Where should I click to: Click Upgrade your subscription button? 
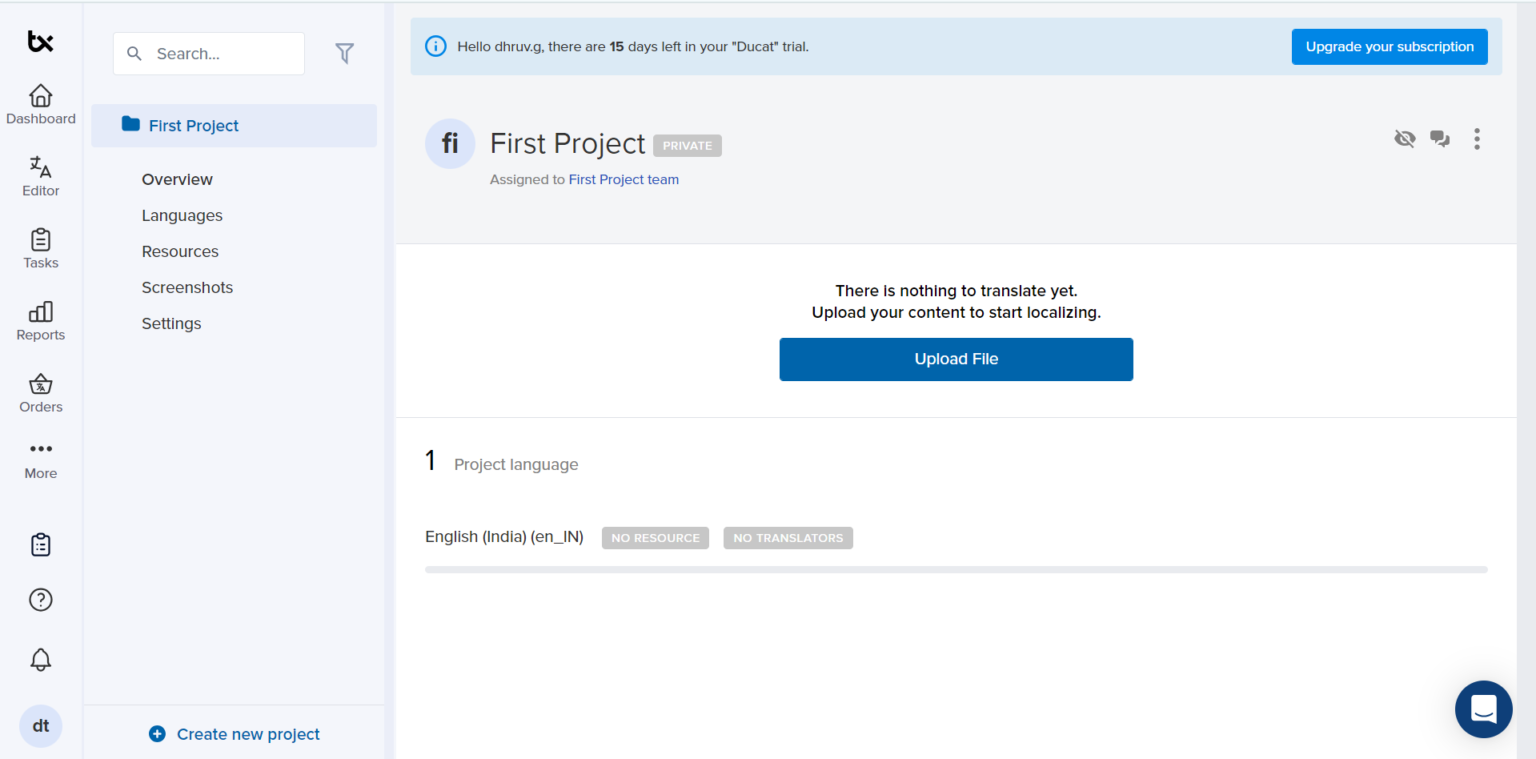[1389, 47]
